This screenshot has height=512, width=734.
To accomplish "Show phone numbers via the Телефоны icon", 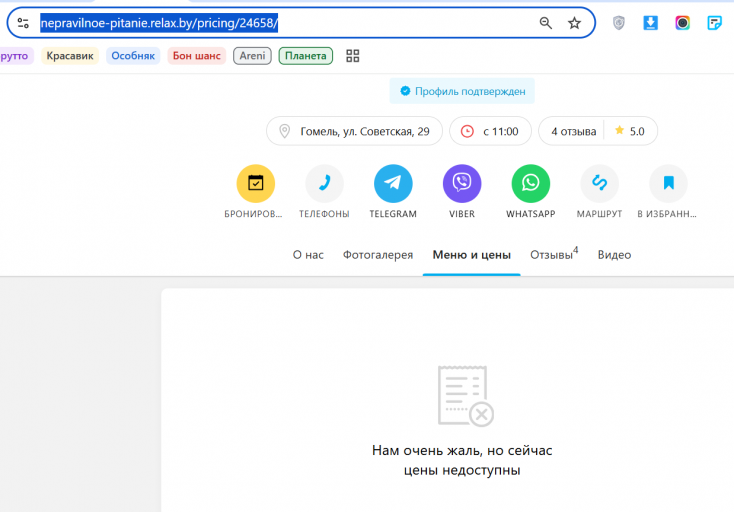I will tap(324, 183).
